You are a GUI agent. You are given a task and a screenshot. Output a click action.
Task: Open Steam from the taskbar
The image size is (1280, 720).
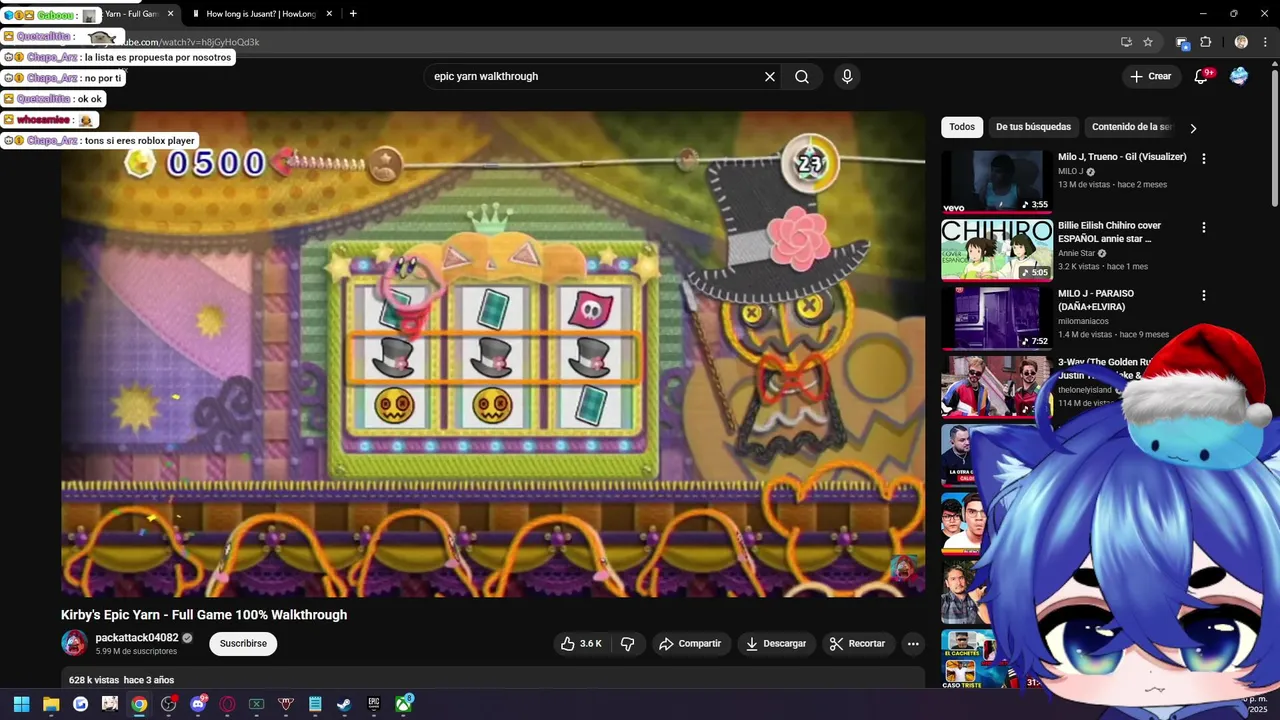pyautogui.click(x=344, y=704)
